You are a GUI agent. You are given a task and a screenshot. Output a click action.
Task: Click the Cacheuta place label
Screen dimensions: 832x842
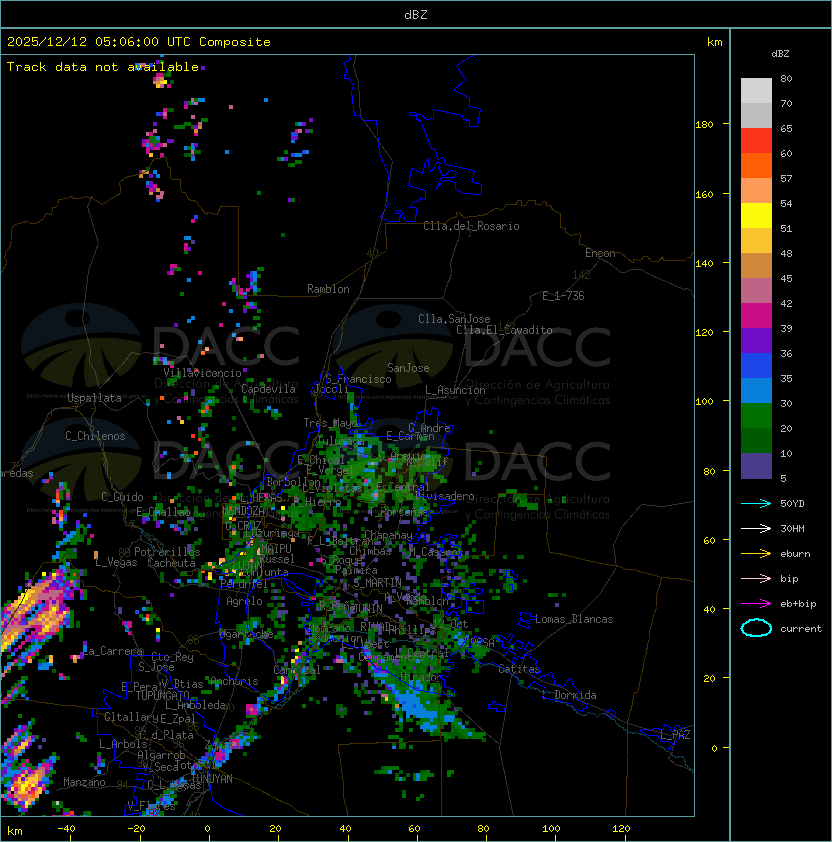[171, 563]
